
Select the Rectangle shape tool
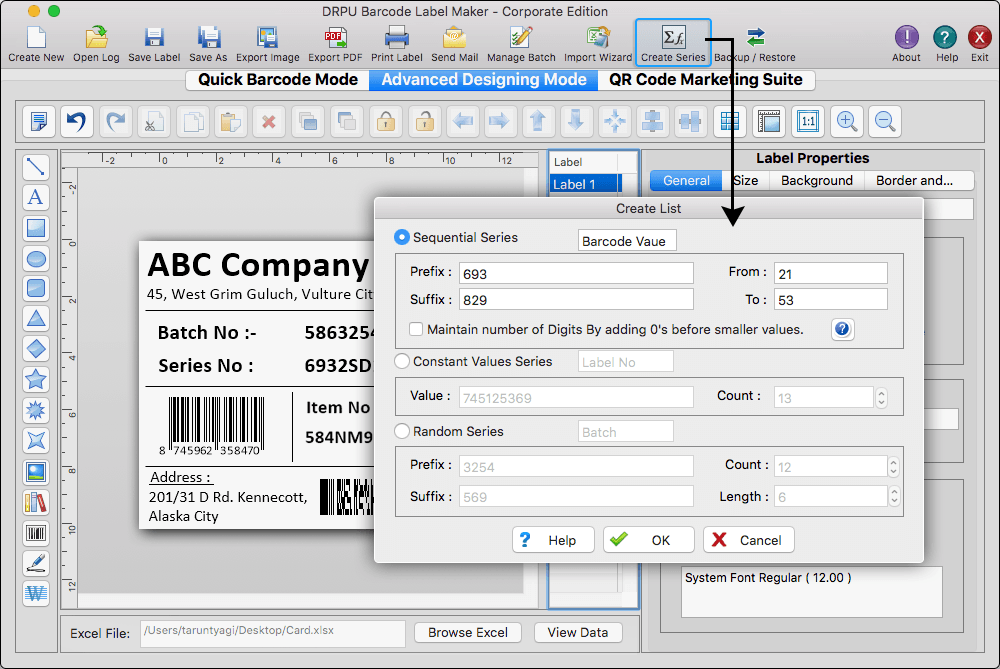[x=36, y=228]
